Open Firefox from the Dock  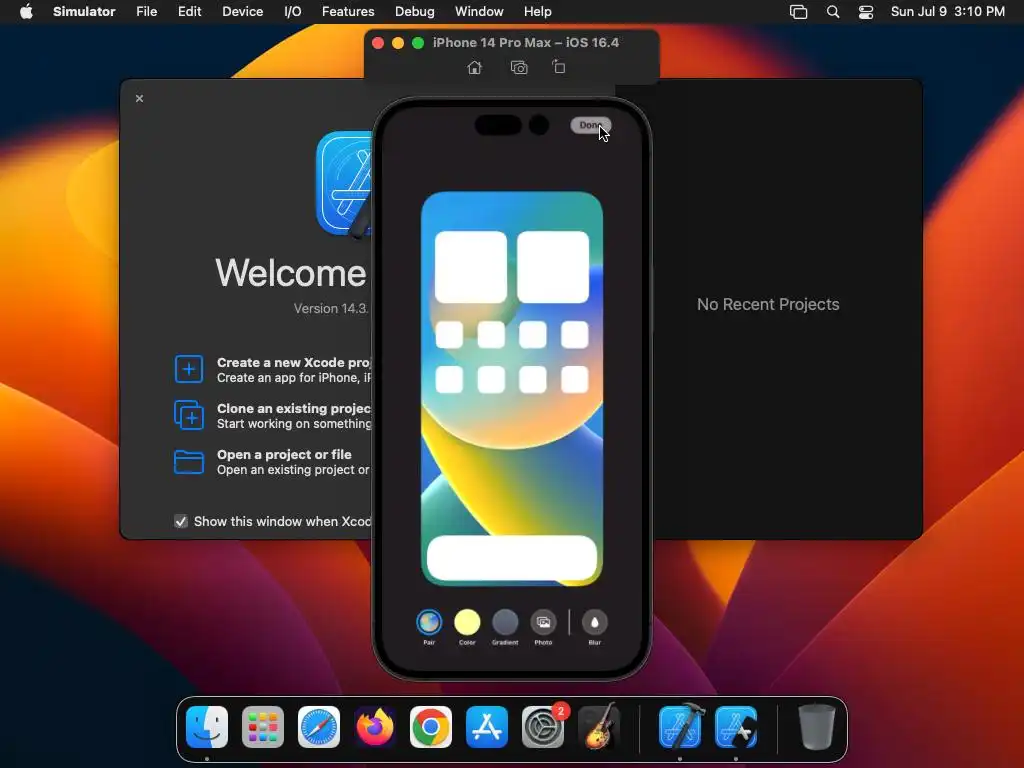click(x=375, y=727)
